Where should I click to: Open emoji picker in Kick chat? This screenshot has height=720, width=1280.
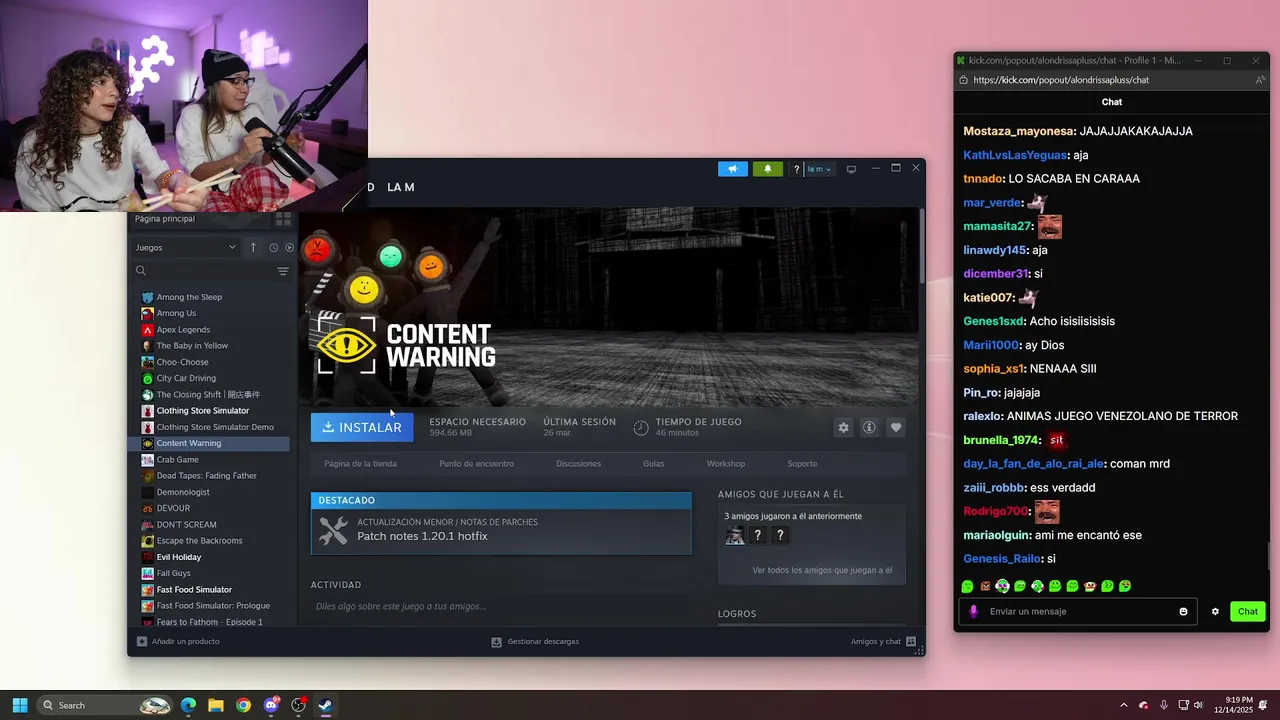(1184, 611)
